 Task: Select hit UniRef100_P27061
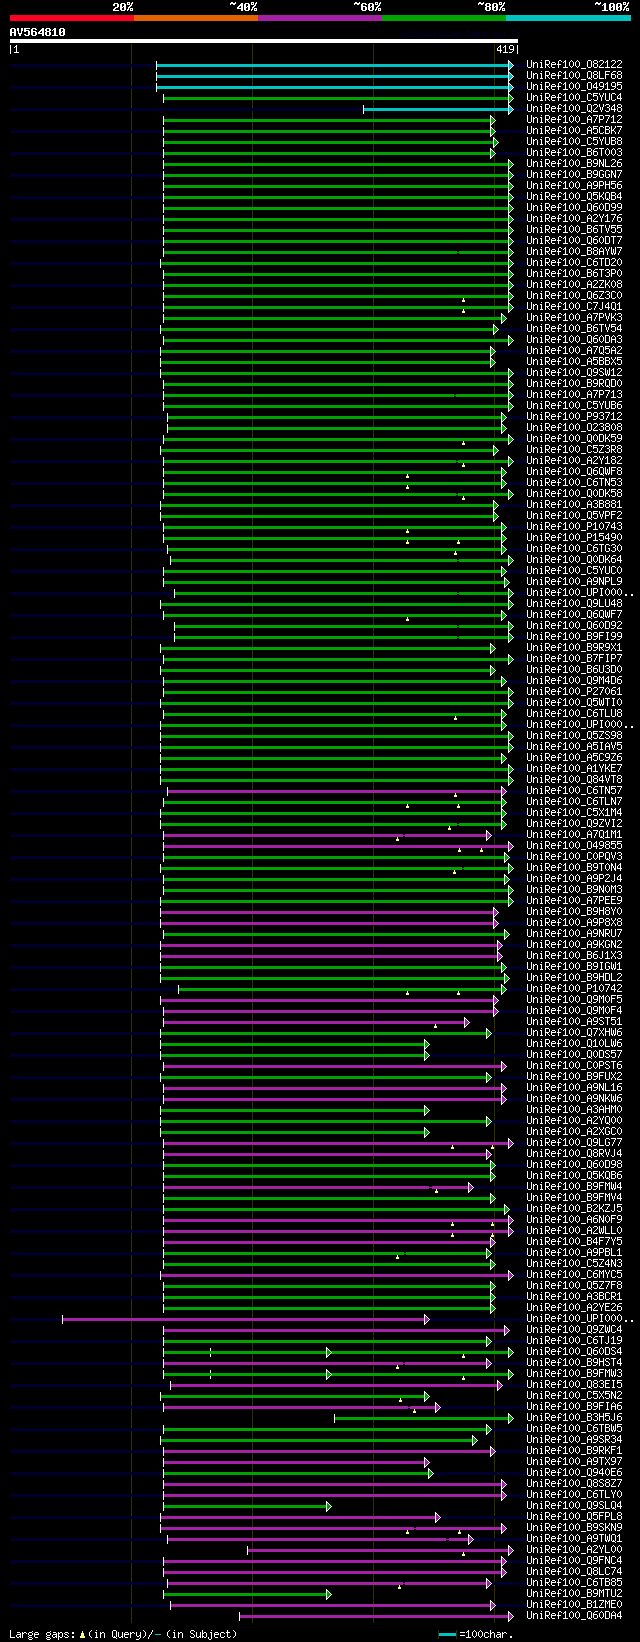(574, 692)
